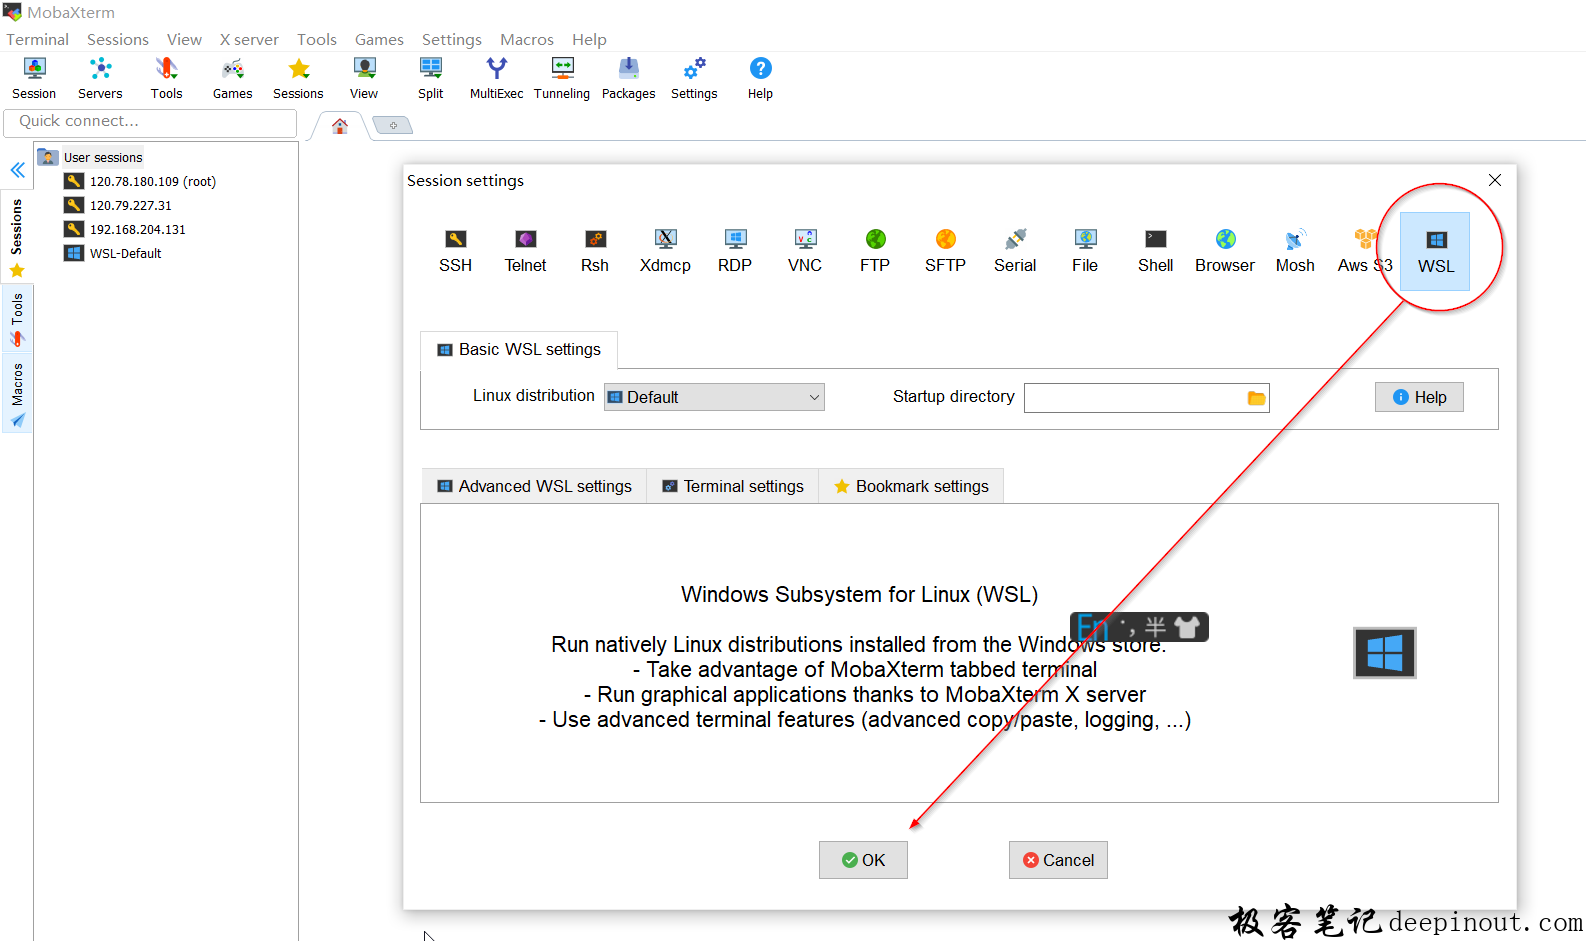Open the Games toolbar icon
The height and width of the screenshot is (941, 1586).
click(x=232, y=79)
